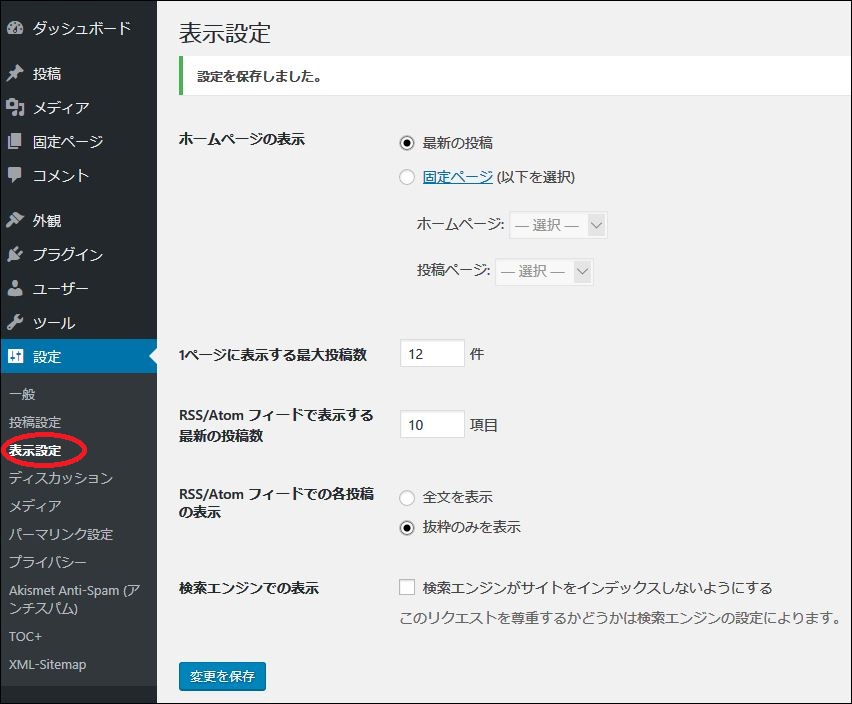Choose 全文を表示 for feed posts
The height and width of the screenshot is (704, 852).
407,498
